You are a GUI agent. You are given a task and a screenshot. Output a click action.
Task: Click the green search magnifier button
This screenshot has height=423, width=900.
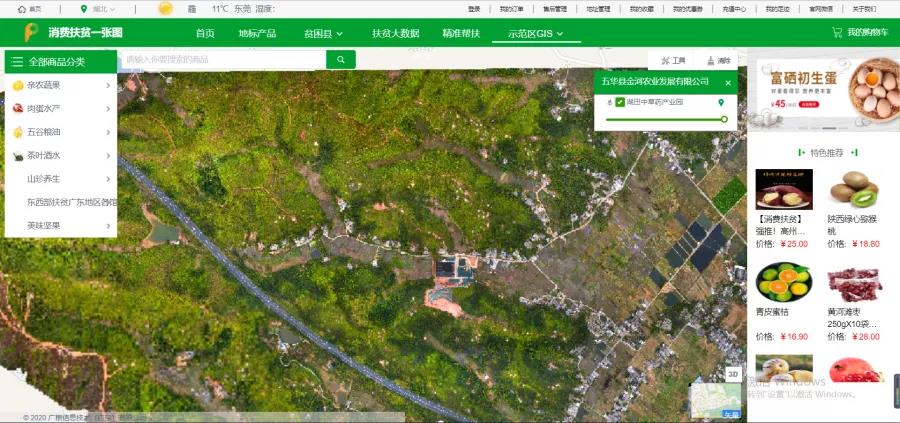(341, 61)
